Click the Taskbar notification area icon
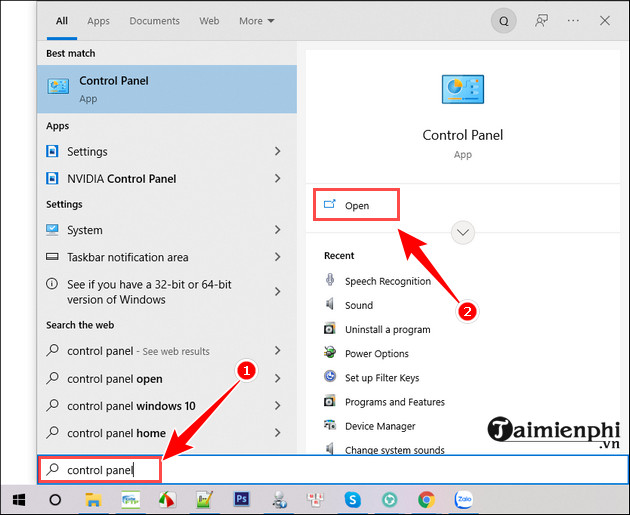 click(x=52, y=257)
